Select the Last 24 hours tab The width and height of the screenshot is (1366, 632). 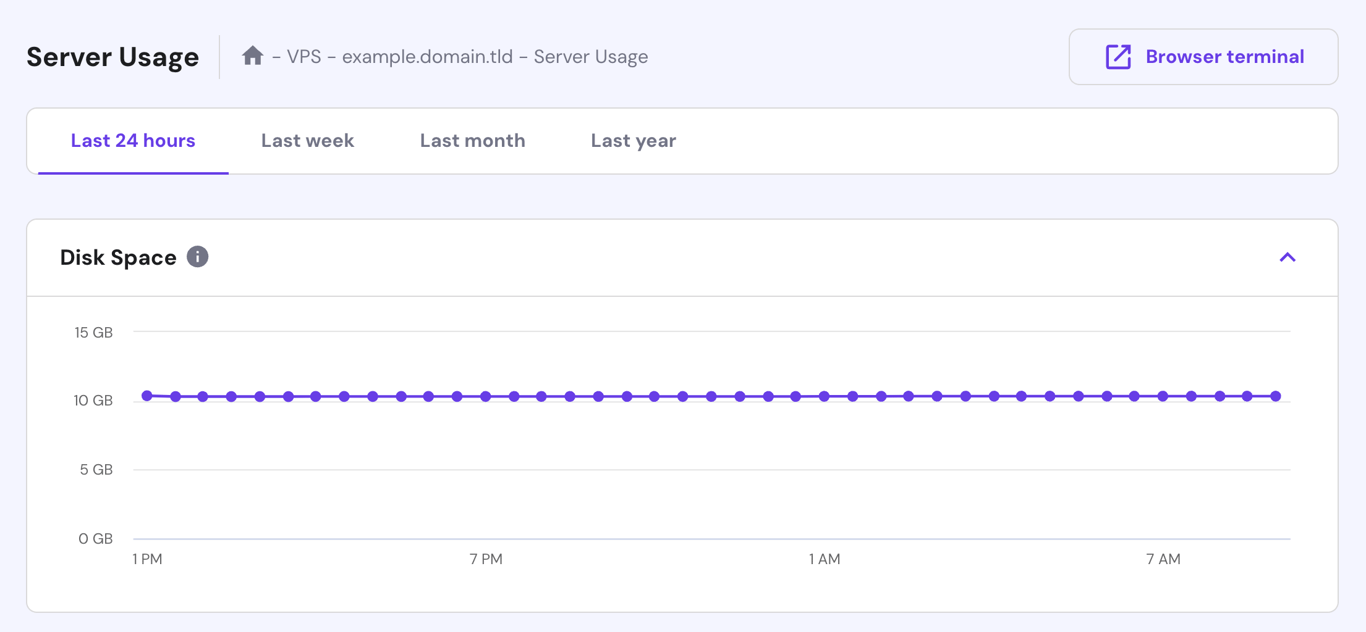[x=132, y=140]
